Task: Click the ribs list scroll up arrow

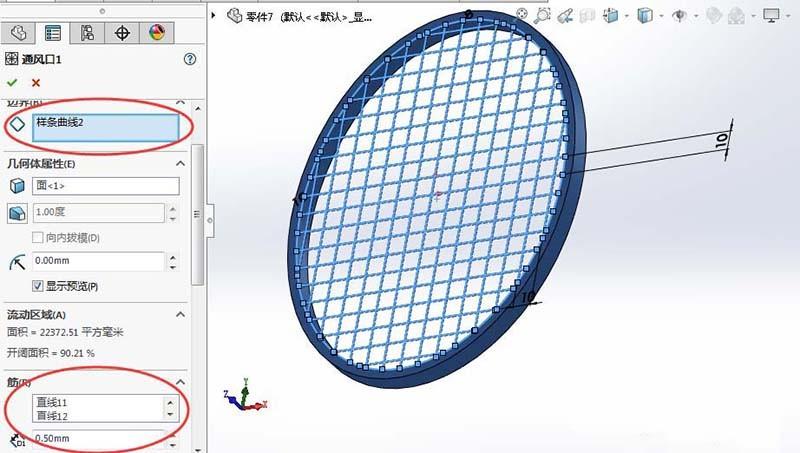Action: [x=170, y=402]
